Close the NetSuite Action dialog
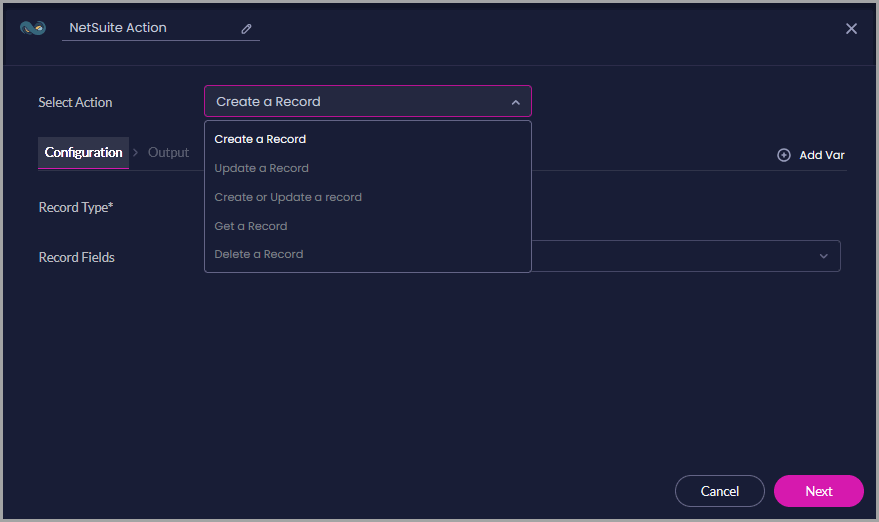Image resolution: width=879 pixels, height=522 pixels. coord(851,29)
